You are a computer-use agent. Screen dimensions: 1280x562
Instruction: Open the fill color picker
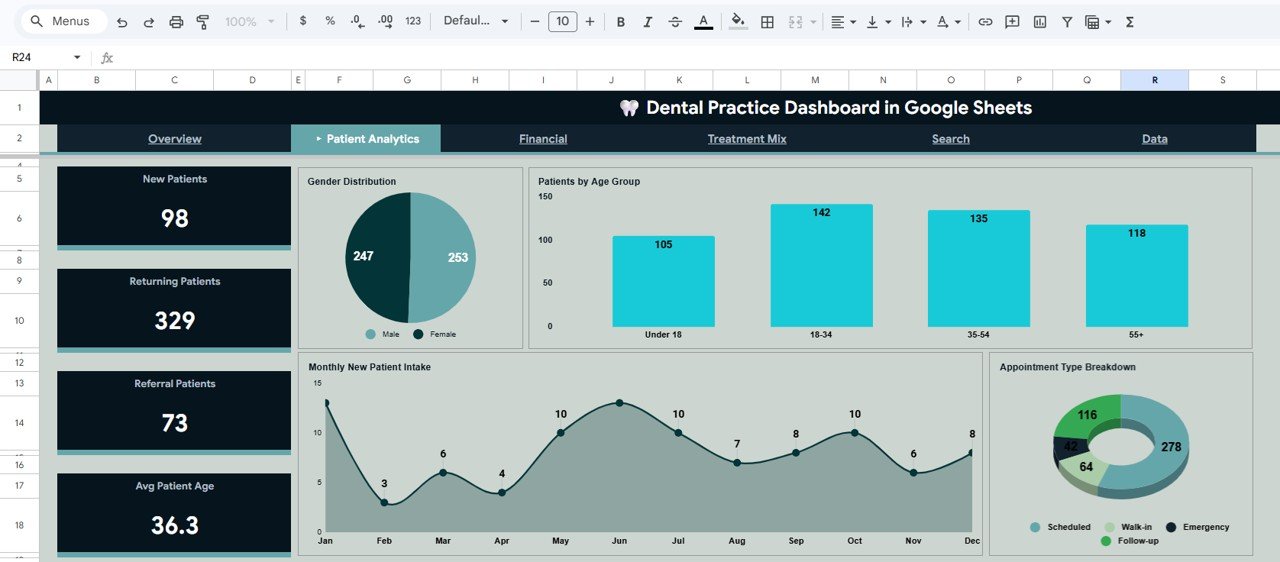pyautogui.click(x=738, y=22)
